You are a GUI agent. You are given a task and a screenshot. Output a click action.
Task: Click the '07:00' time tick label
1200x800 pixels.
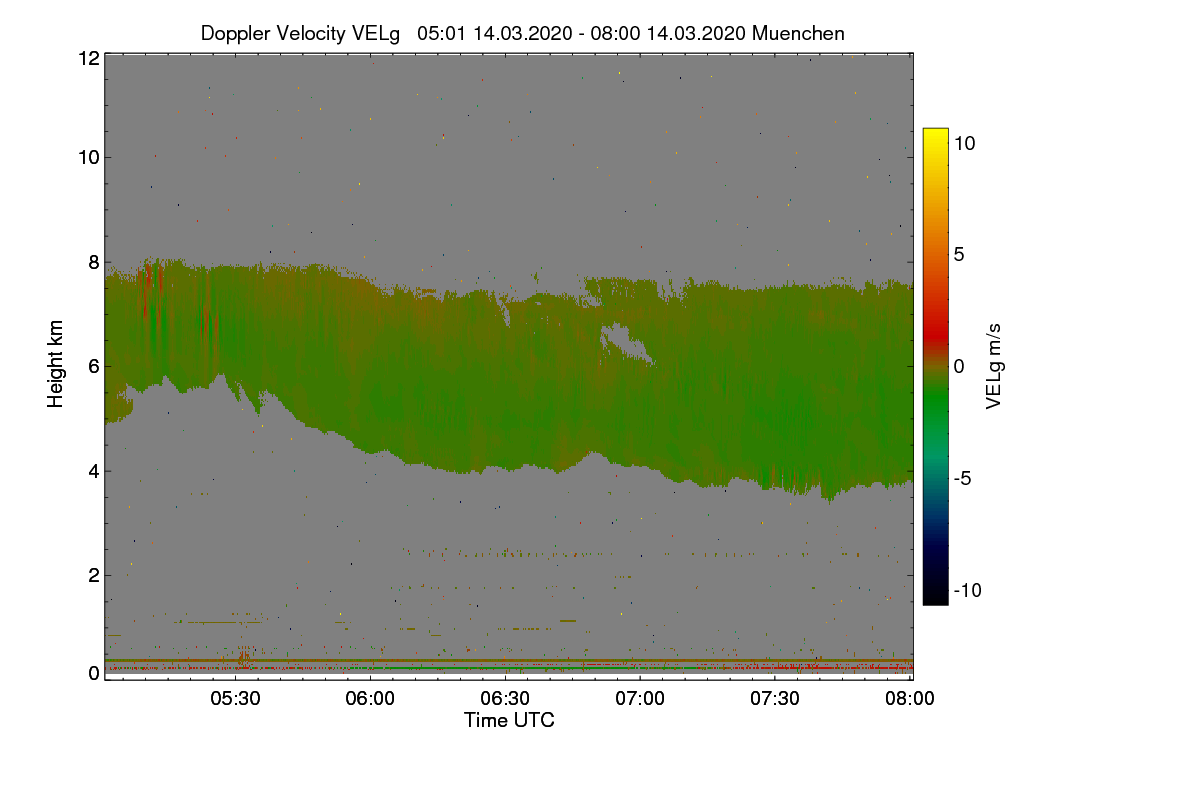click(640, 699)
